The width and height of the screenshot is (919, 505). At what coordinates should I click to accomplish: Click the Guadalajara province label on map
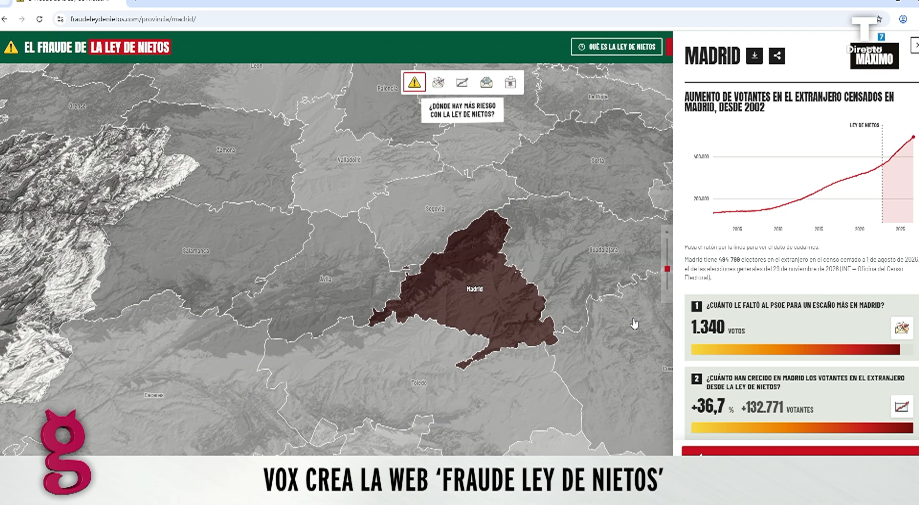click(x=603, y=249)
